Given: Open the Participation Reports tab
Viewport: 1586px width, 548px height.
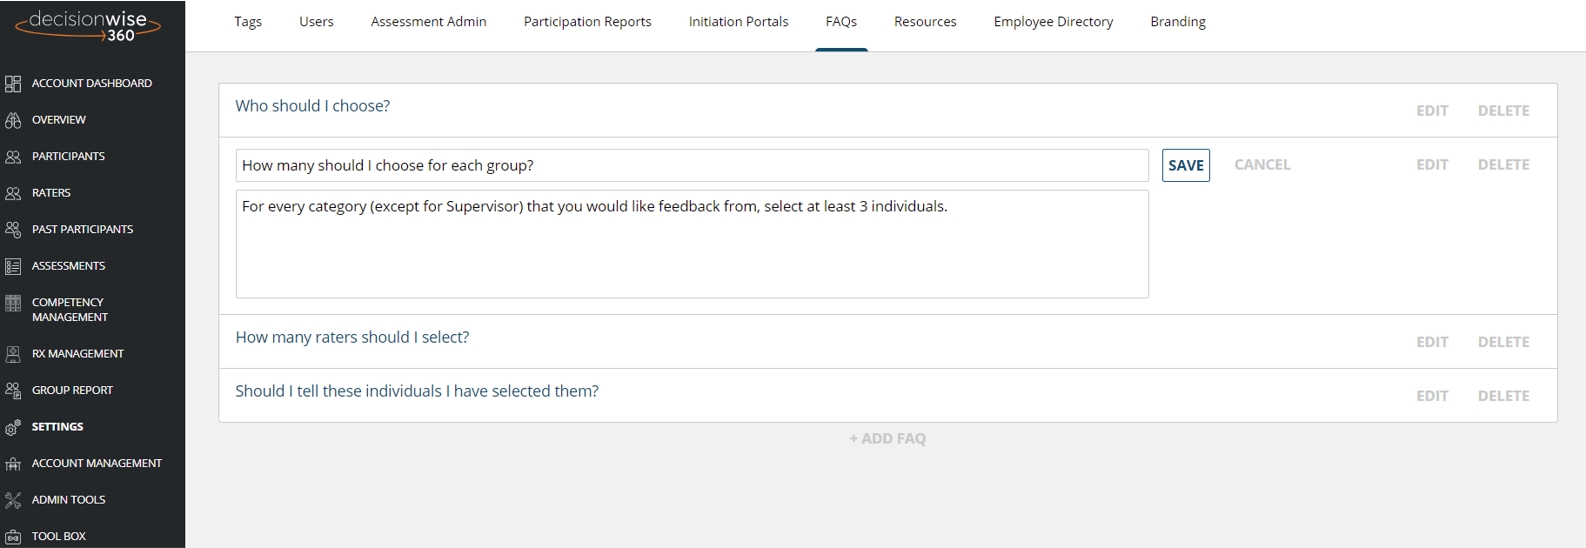Looking at the screenshot, I should point(587,22).
